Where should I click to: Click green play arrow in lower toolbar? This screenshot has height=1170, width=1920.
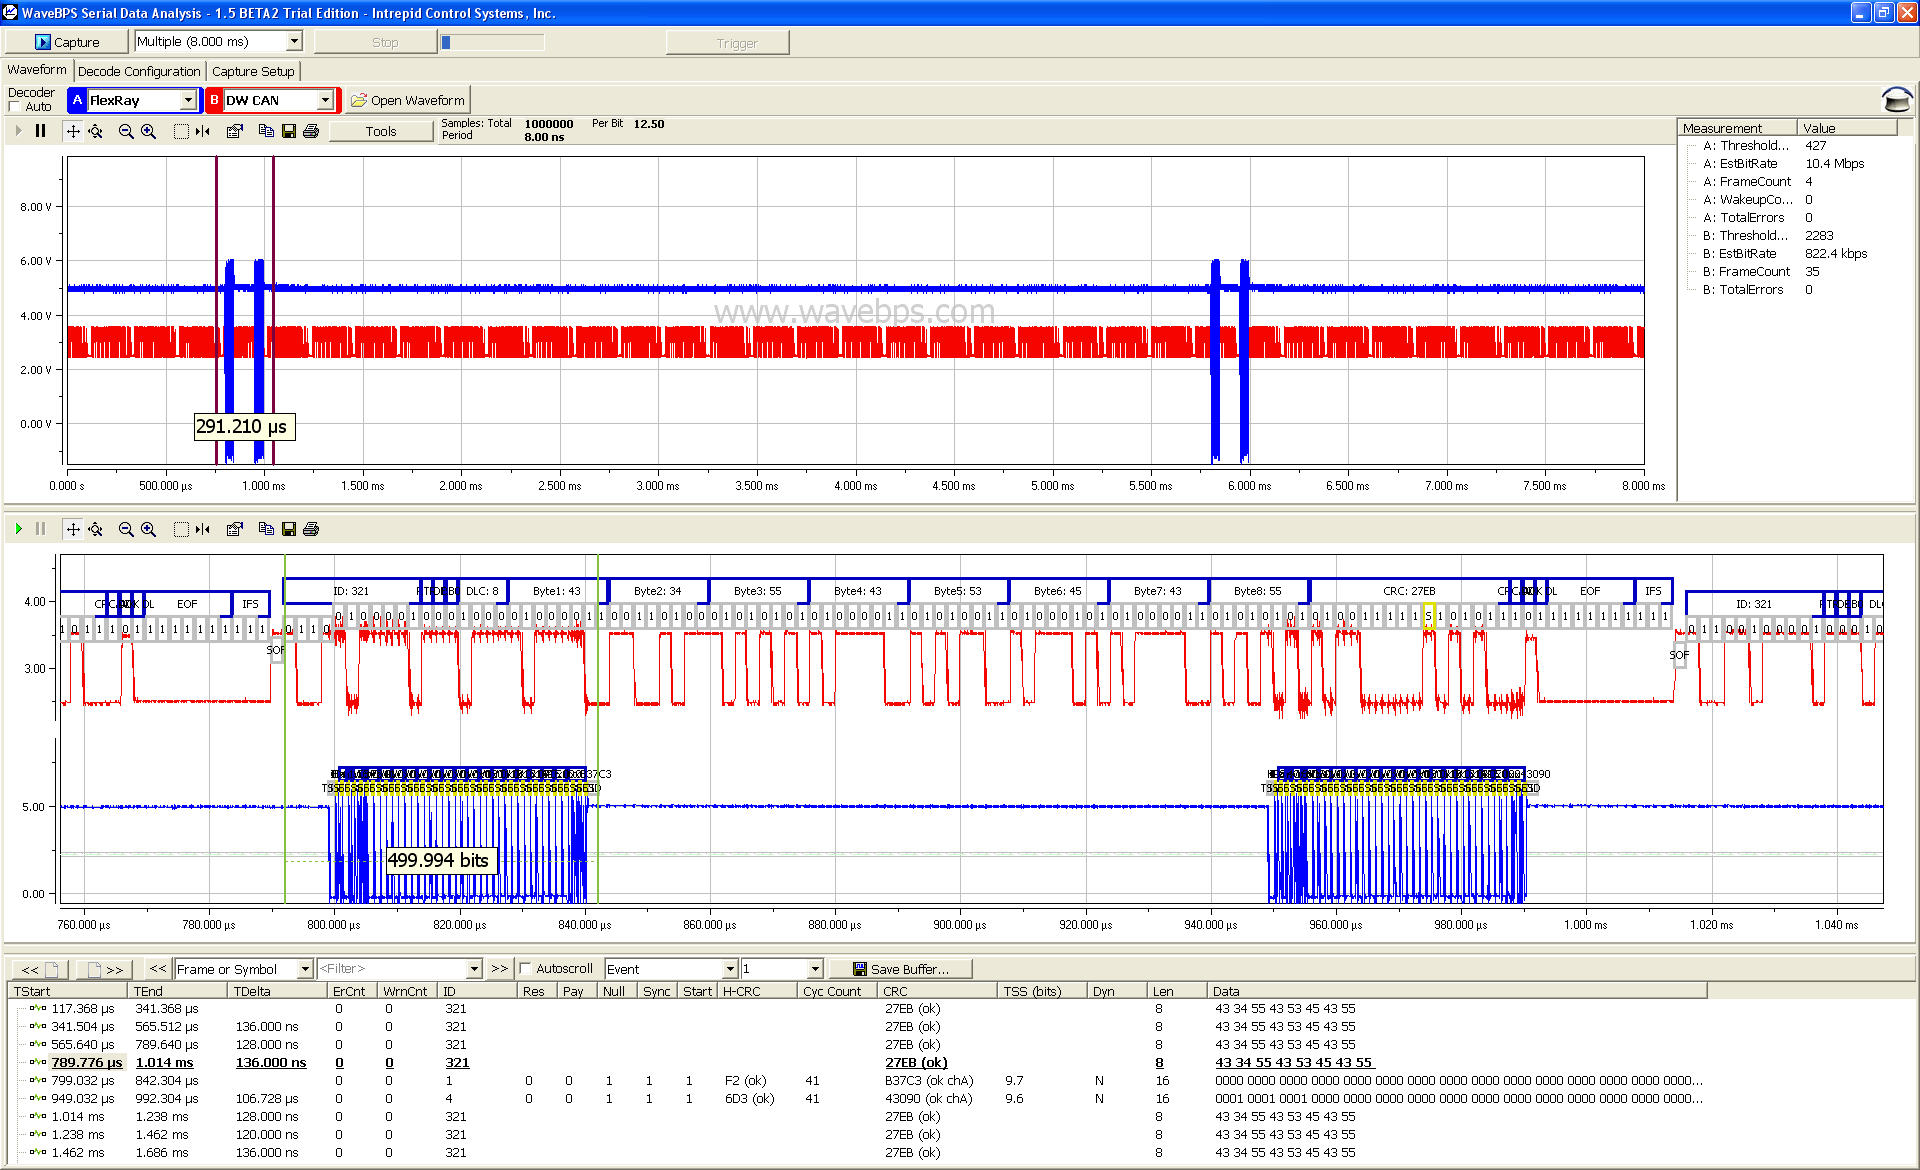click(18, 529)
